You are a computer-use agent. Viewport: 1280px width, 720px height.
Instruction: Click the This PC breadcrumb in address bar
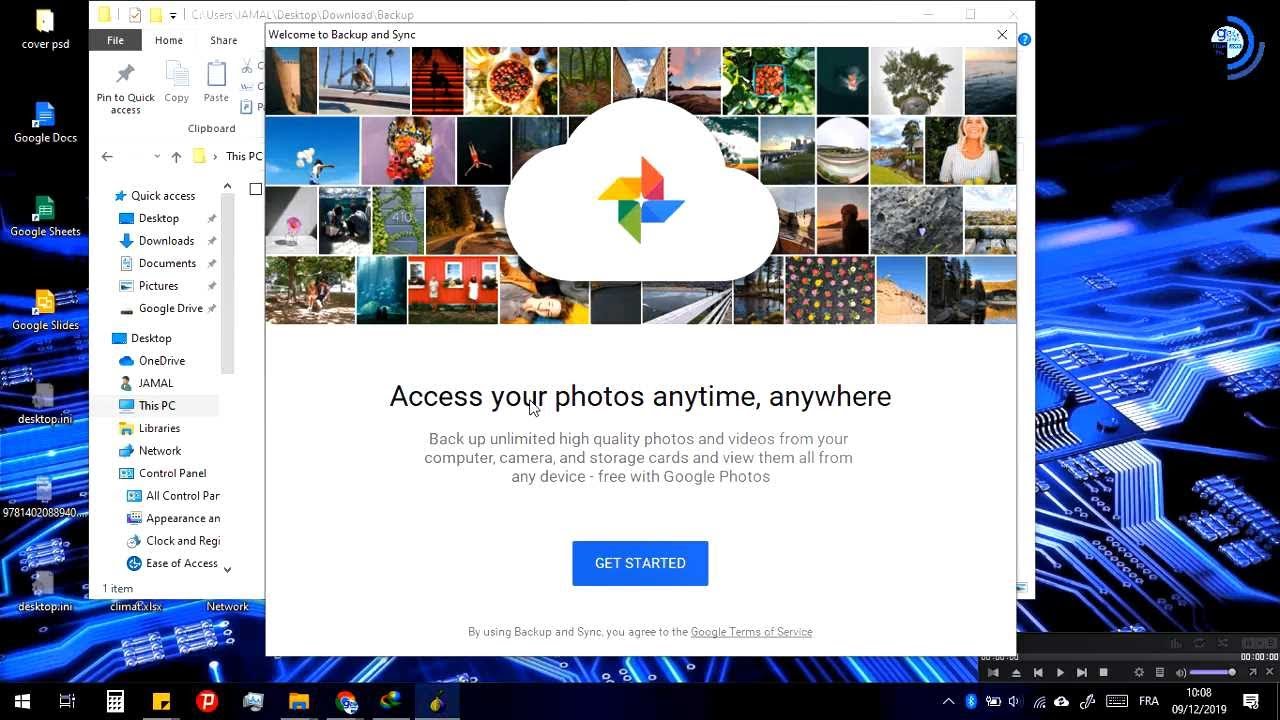[244, 156]
